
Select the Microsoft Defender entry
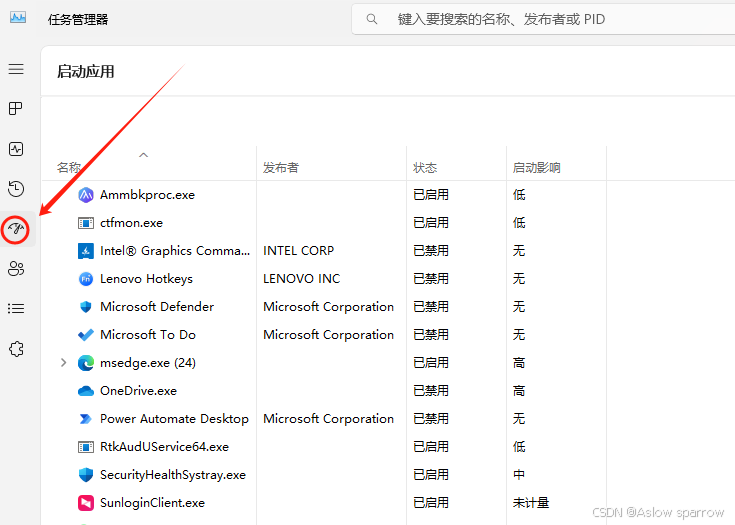(x=157, y=307)
